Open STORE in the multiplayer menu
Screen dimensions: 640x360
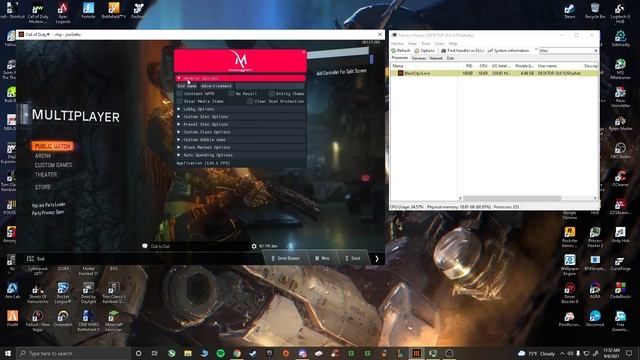pos(43,187)
